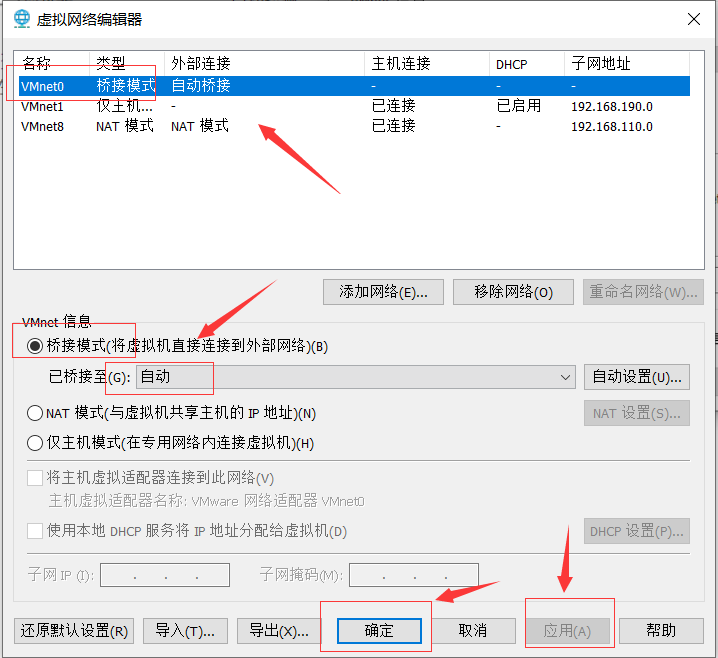718x658 pixels.
Task: Select the VMnet8 NAT network row
Action: click(200, 126)
